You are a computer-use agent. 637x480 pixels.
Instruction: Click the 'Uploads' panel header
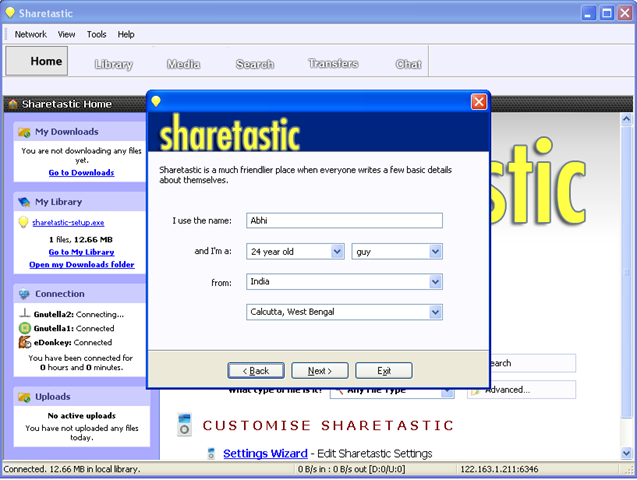coord(81,397)
